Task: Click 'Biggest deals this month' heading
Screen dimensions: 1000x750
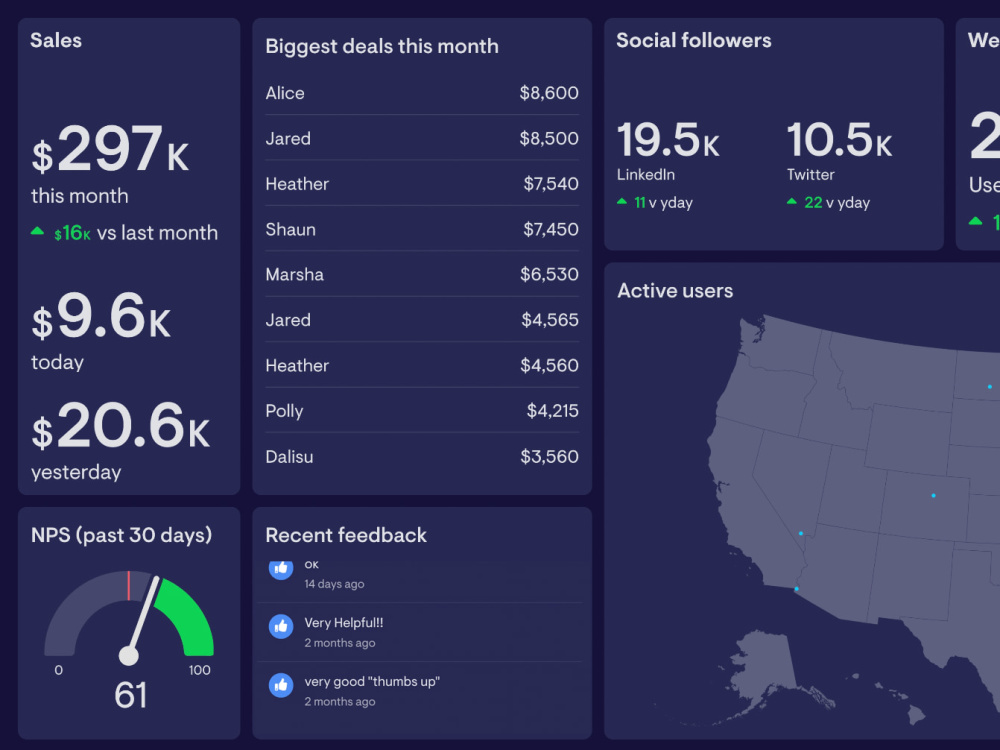Action: coord(381,47)
